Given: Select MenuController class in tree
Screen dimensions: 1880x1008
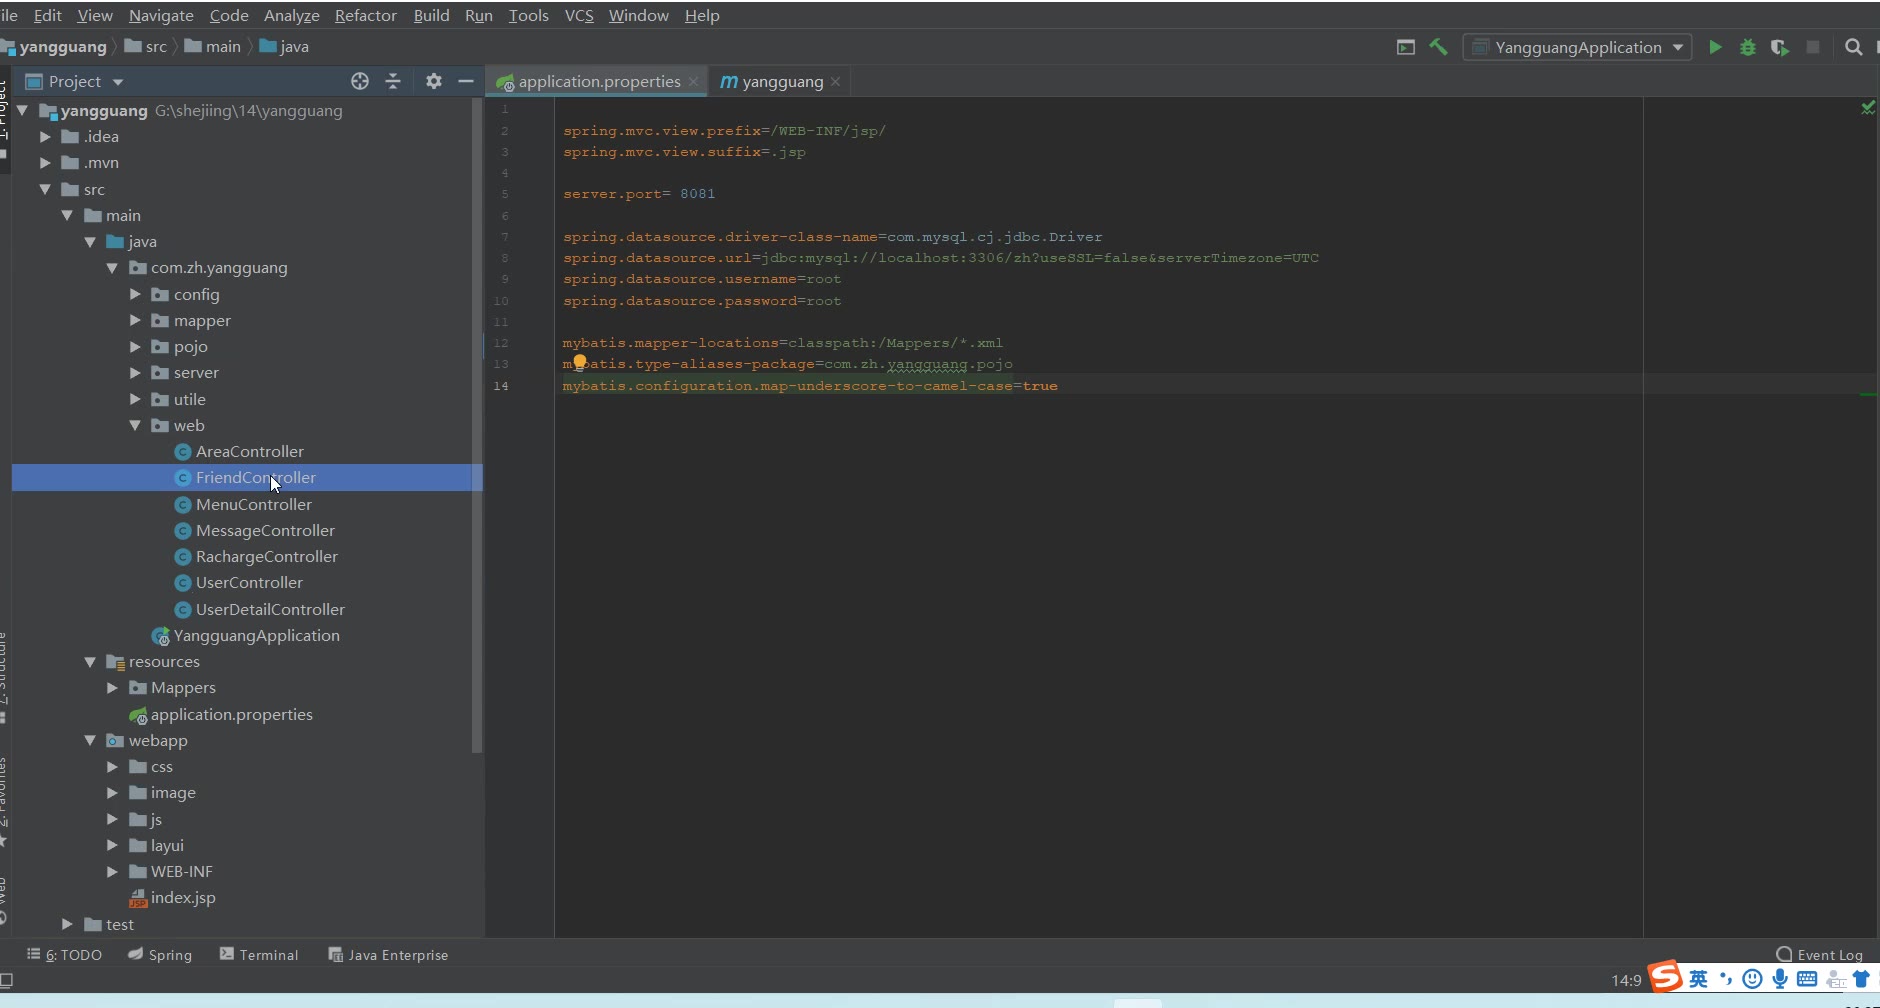Looking at the screenshot, I should point(253,505).
